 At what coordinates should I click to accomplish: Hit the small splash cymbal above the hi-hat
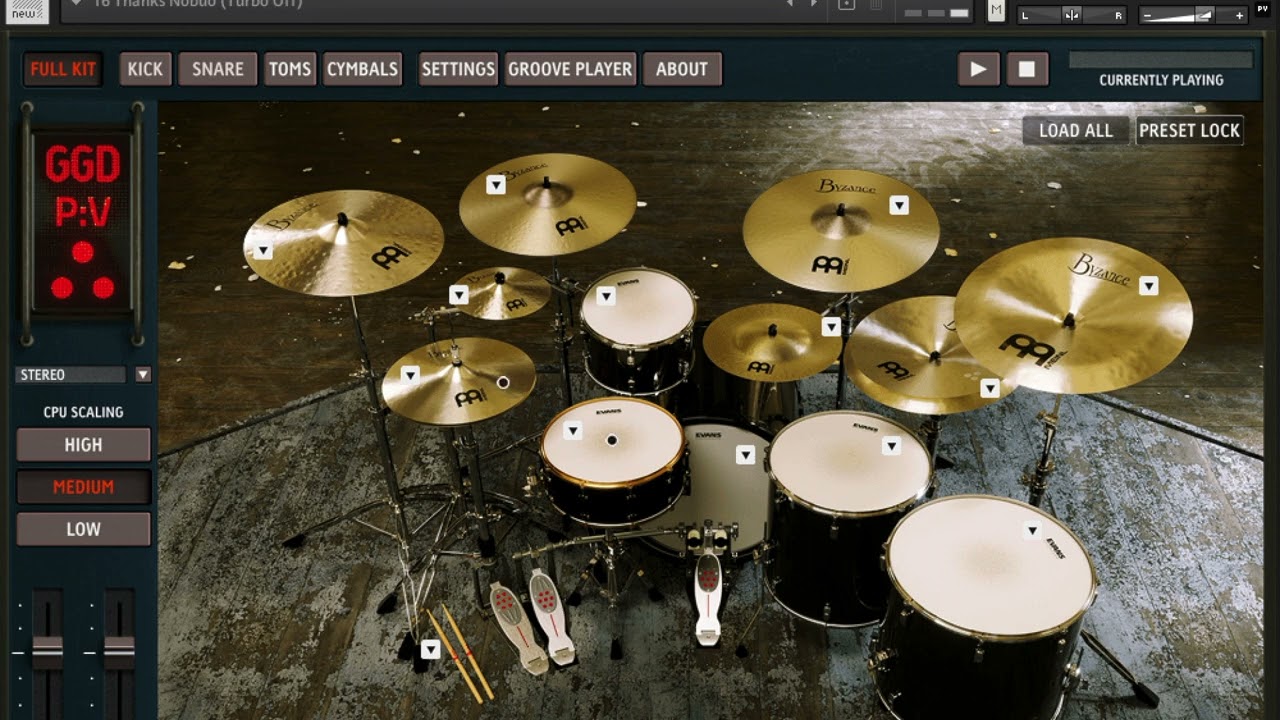coord(501,293)
